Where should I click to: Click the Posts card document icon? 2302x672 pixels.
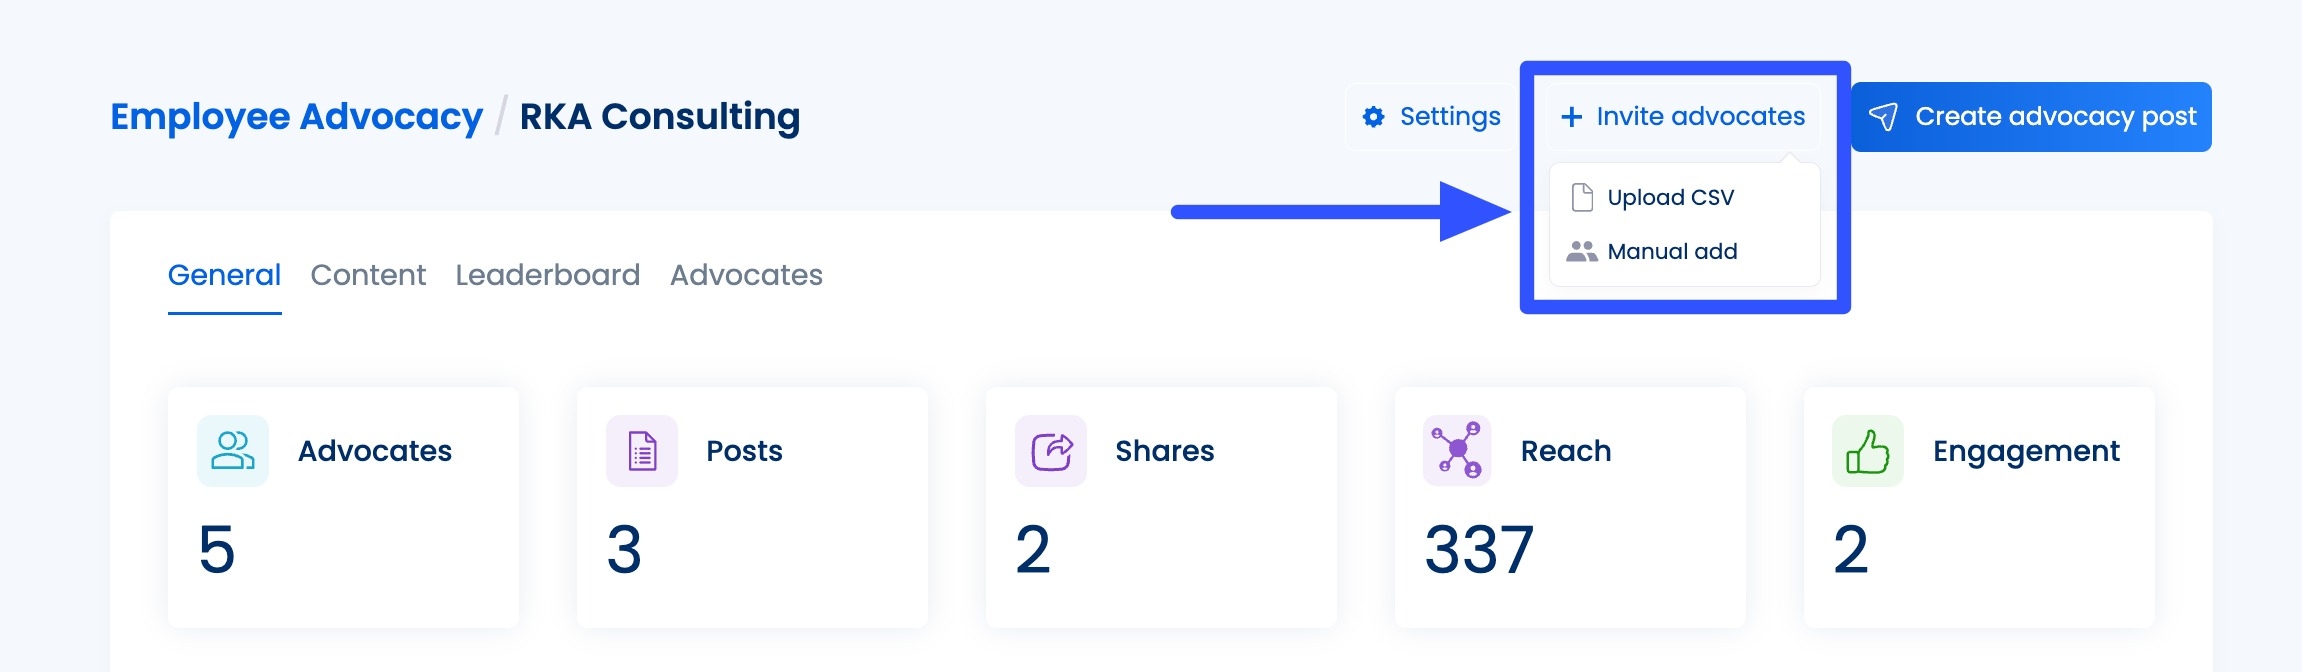642,451
